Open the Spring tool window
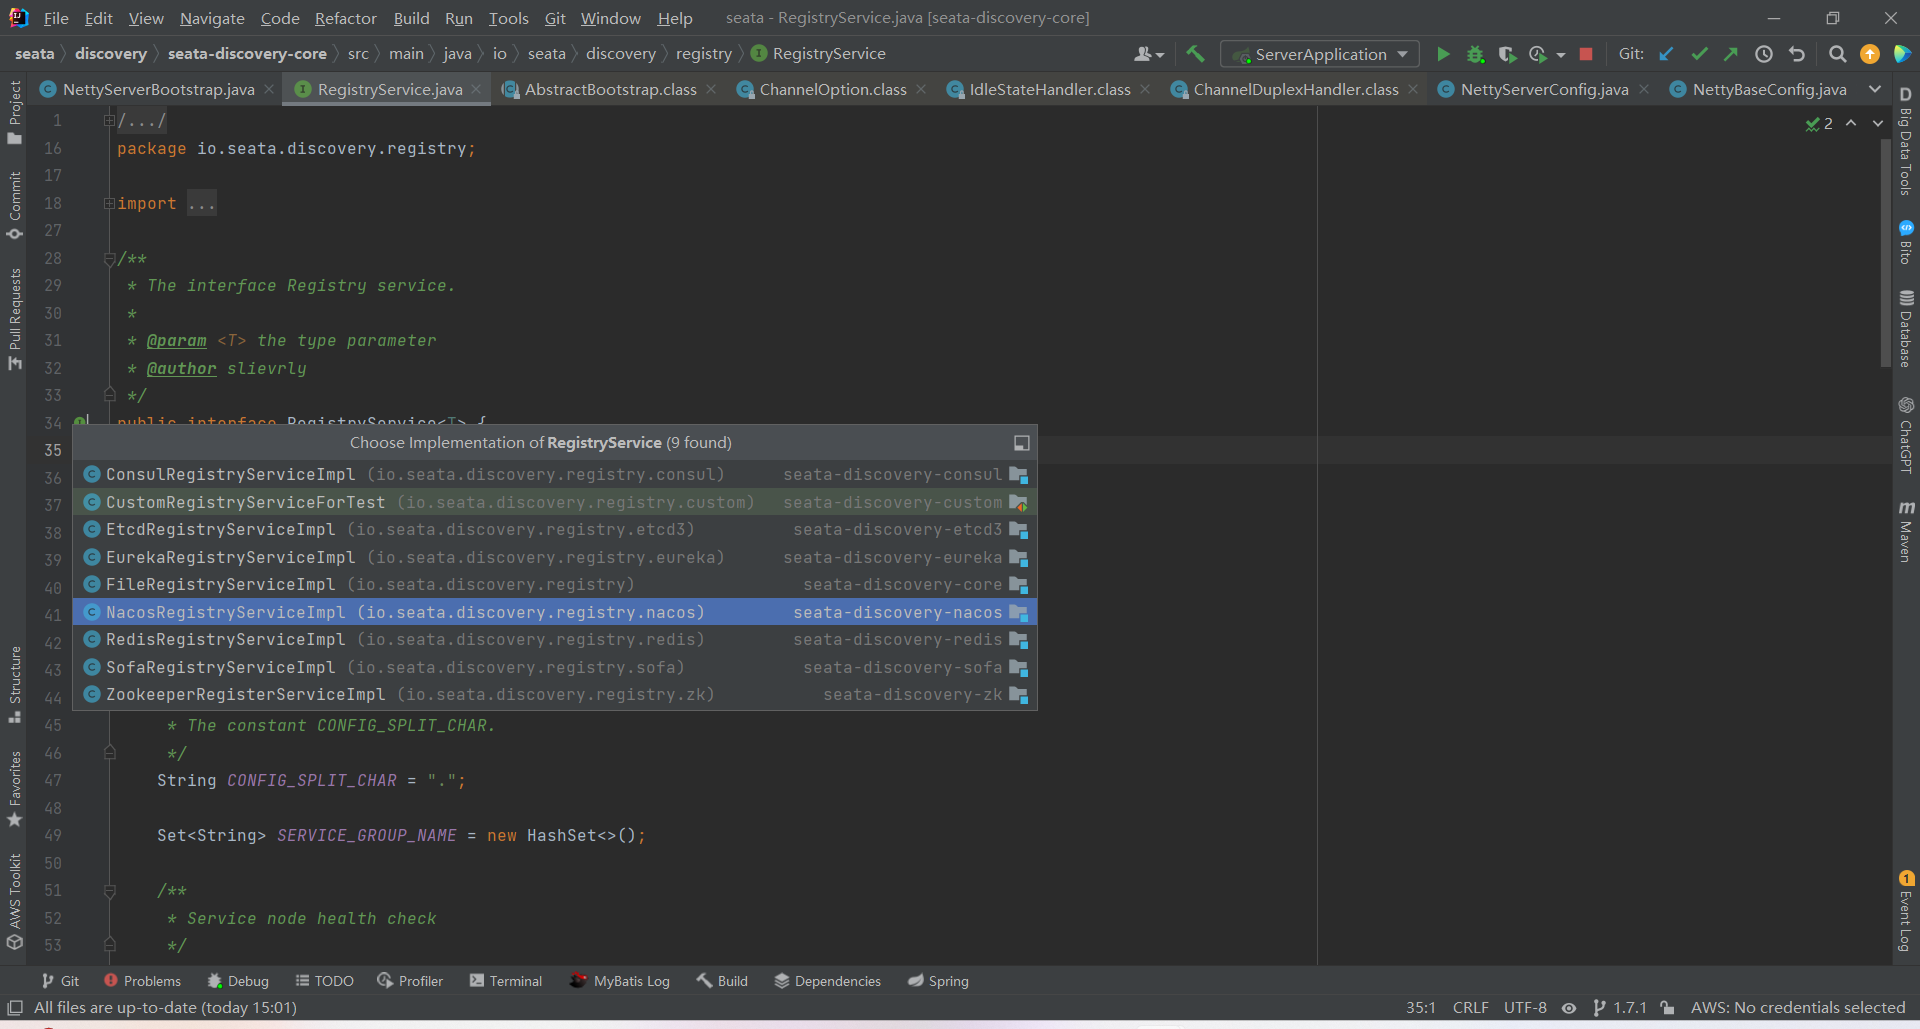The height and width of the screenshot is (1029, 1920). [939, 981]
